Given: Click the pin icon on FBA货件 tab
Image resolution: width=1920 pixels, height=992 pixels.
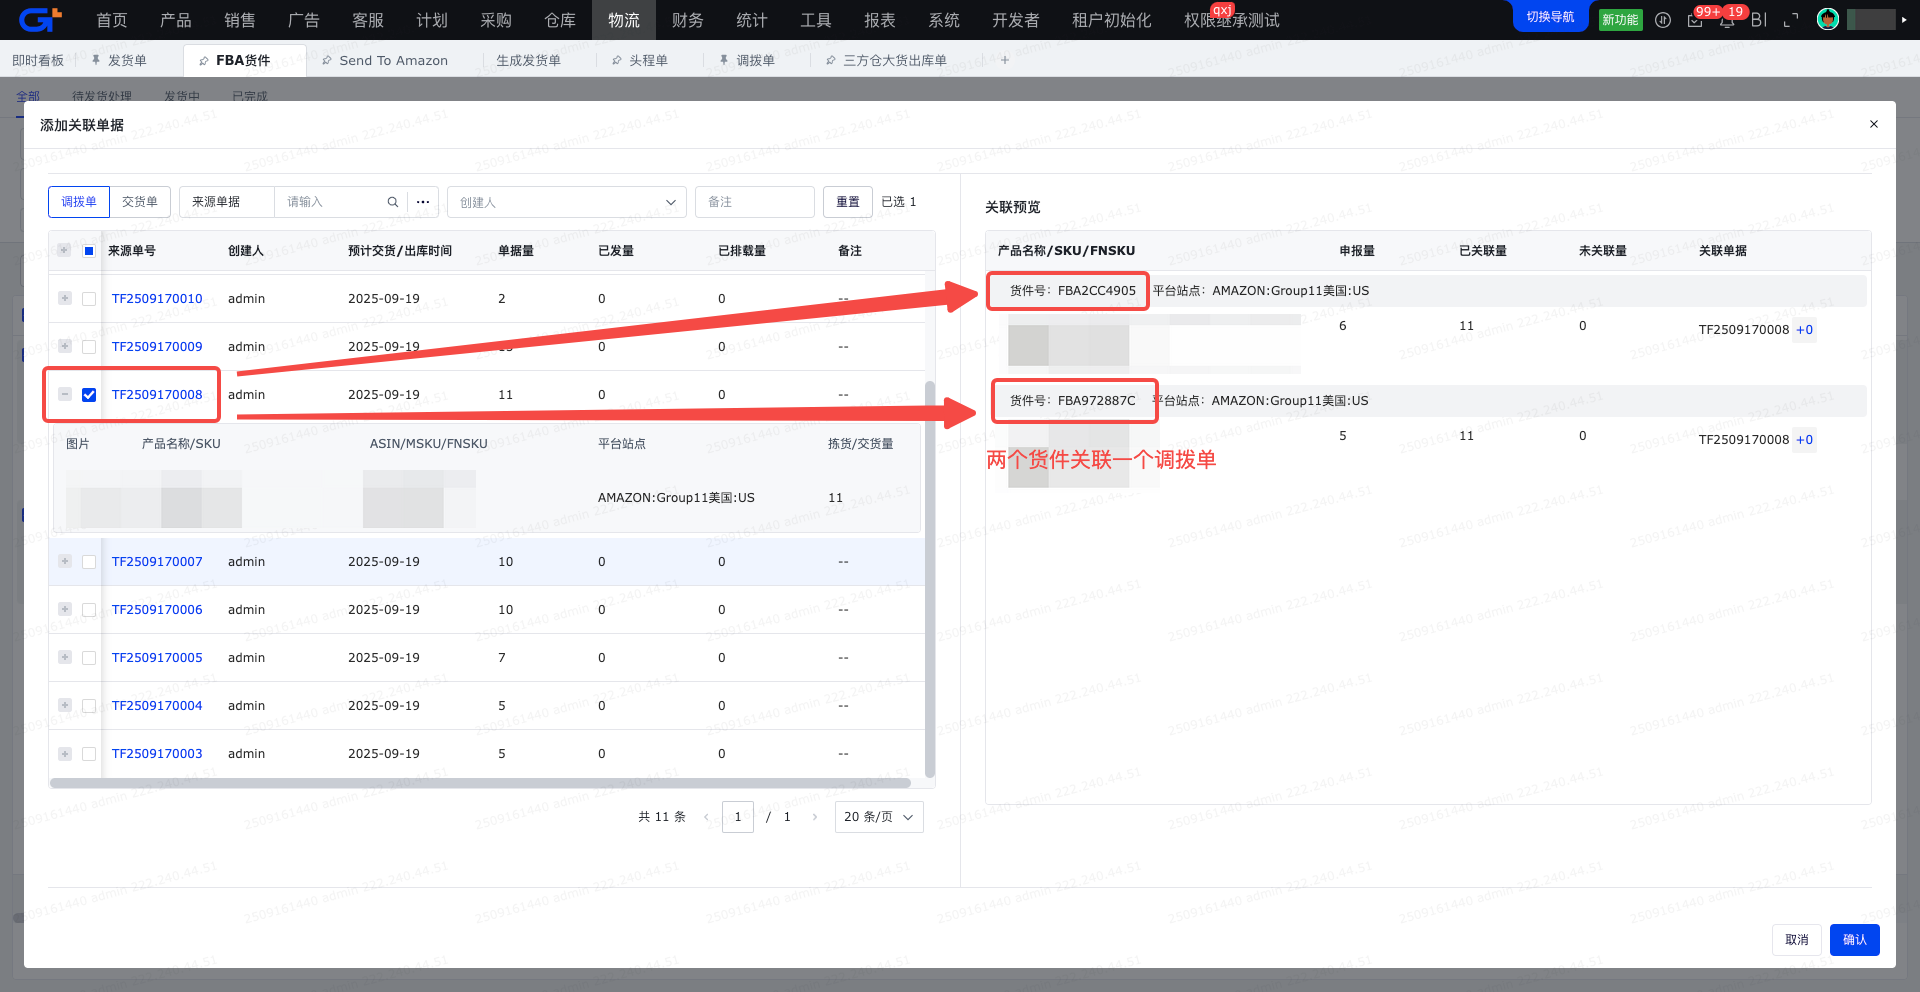Looking at the screenshot, I should pos(204,61).
